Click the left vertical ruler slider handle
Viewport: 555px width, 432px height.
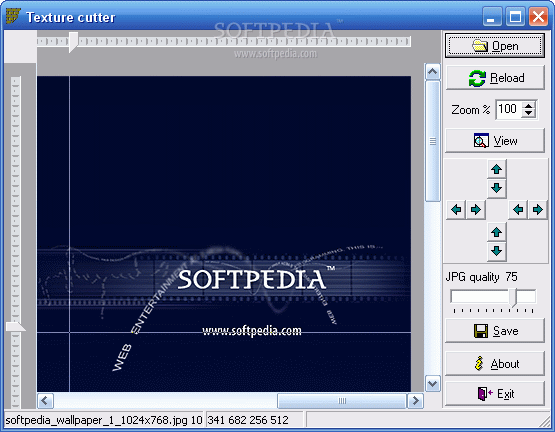(x=16, y=326)
